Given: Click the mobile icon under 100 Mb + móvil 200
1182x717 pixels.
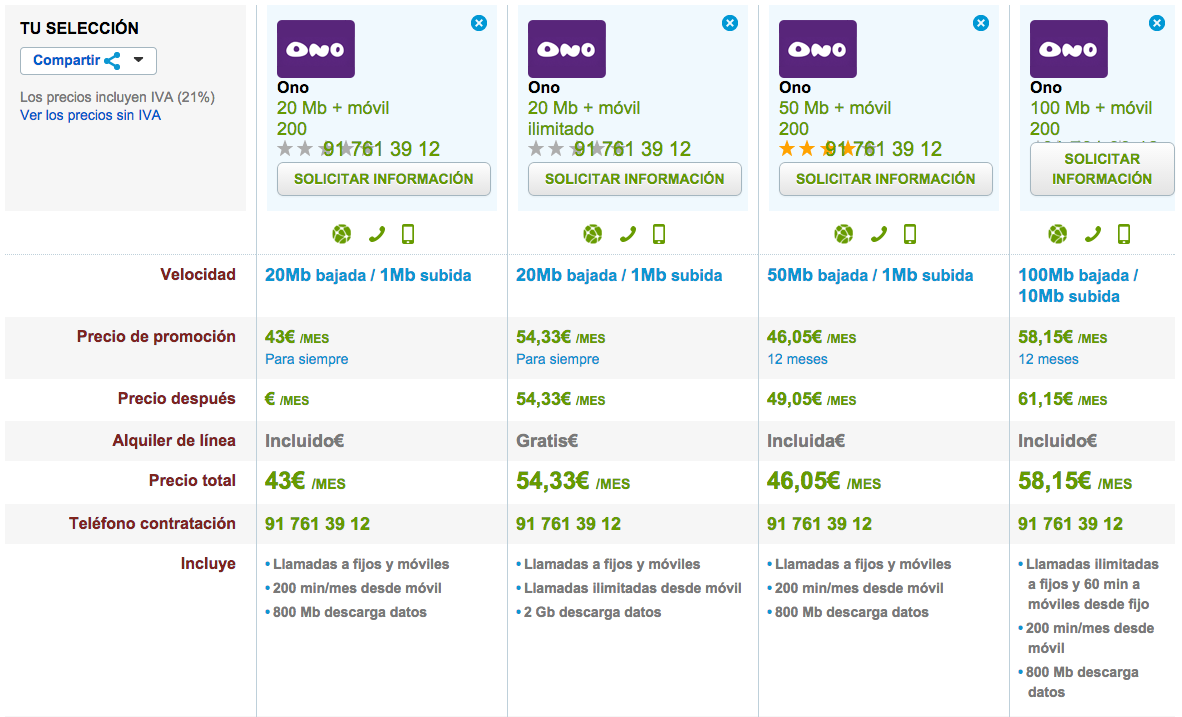Looking at the screenshot, I should [x=1124, y=234].
